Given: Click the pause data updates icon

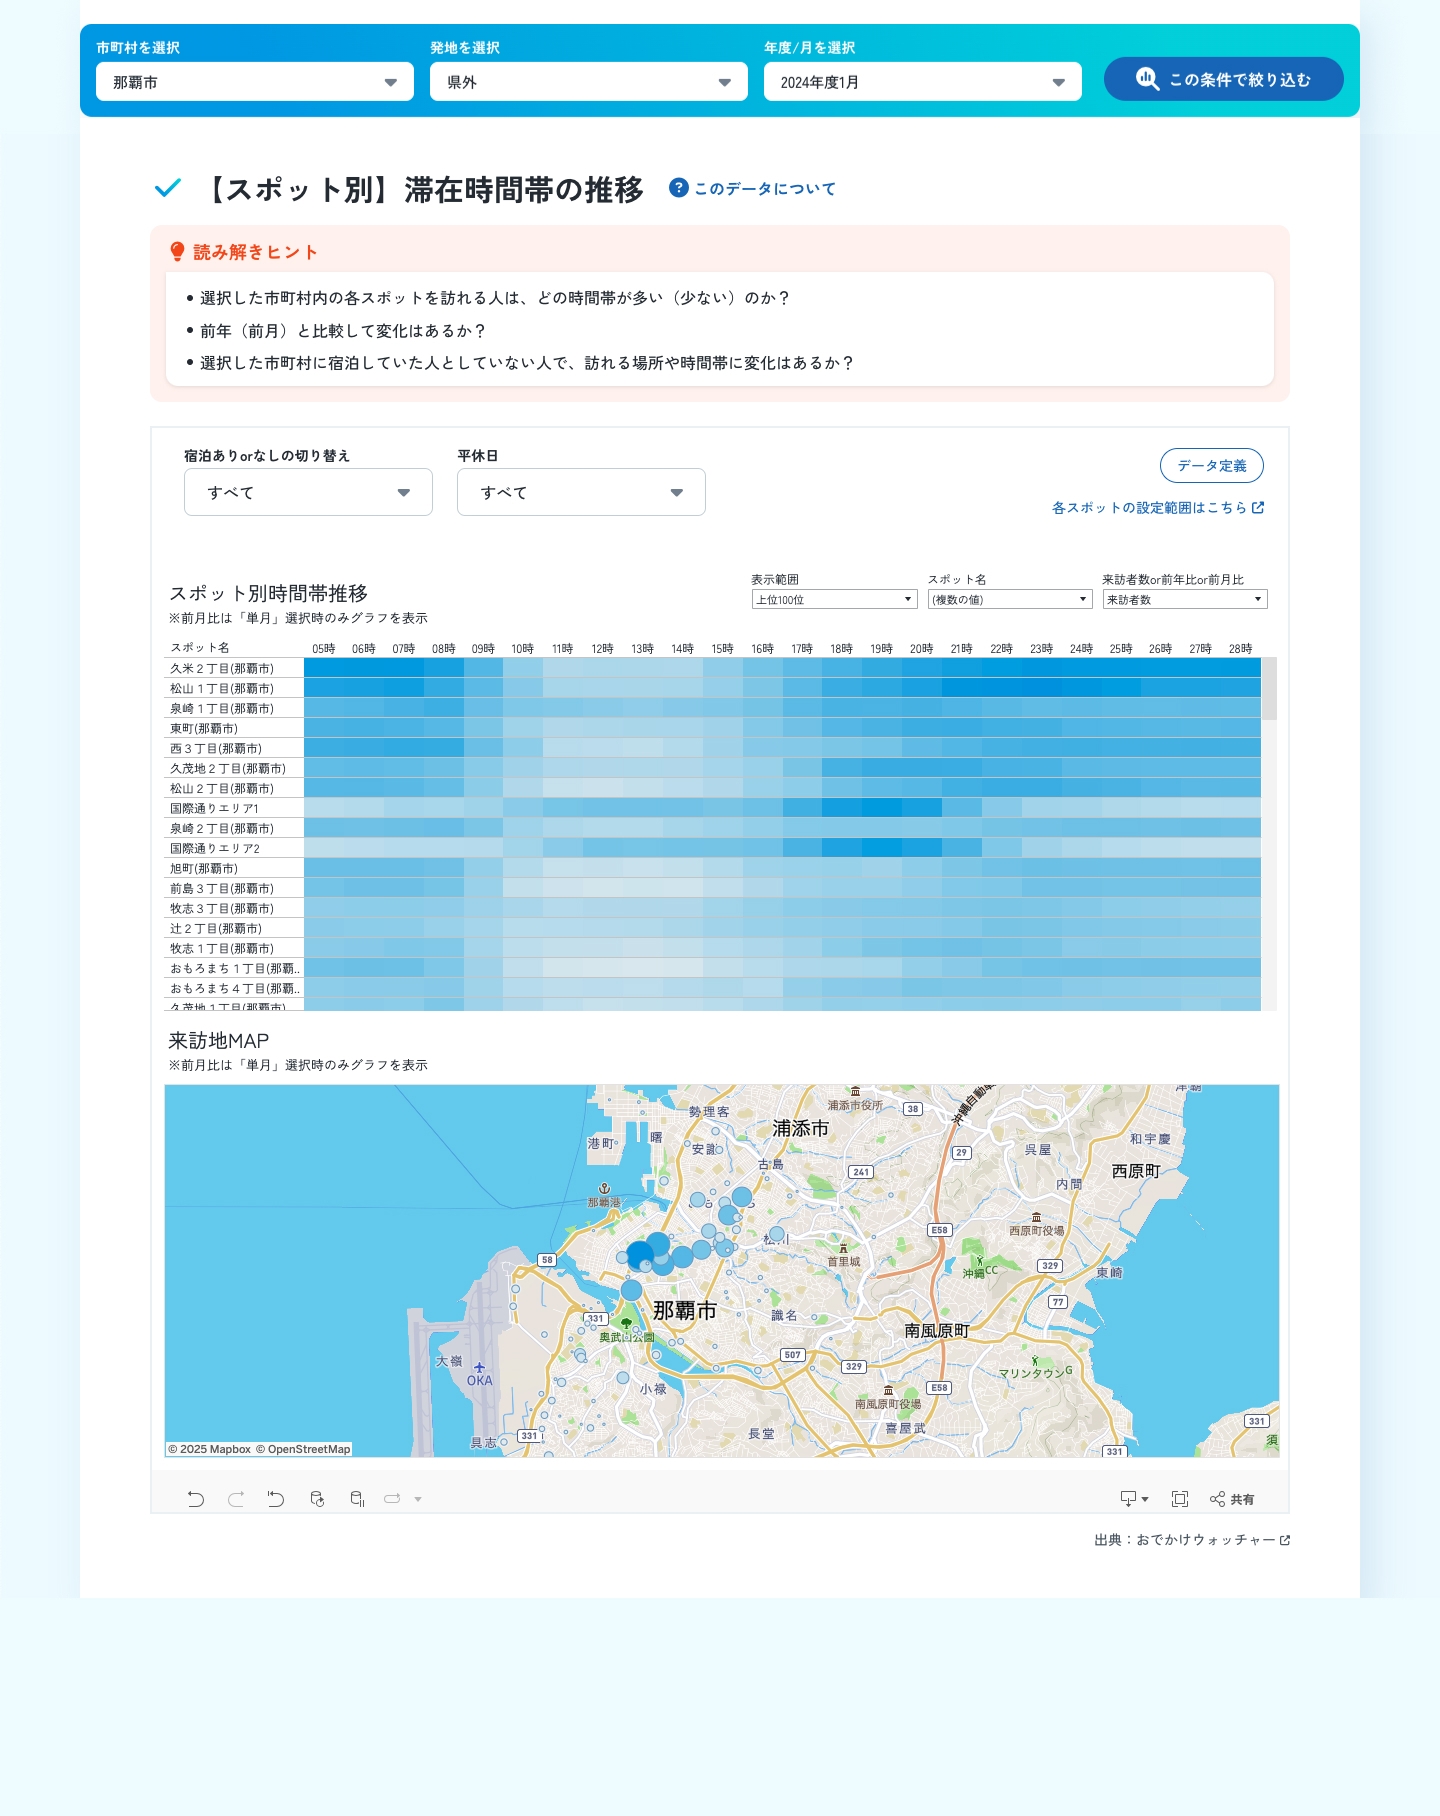Looking at the screenshot, I should 357,1498.
